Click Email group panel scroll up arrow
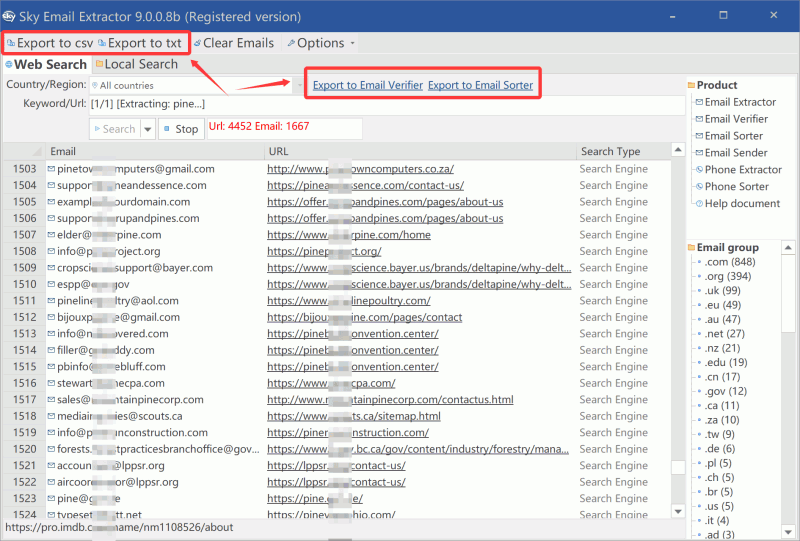Viewport: 800px width, 541px height. (x=788, y=248)
